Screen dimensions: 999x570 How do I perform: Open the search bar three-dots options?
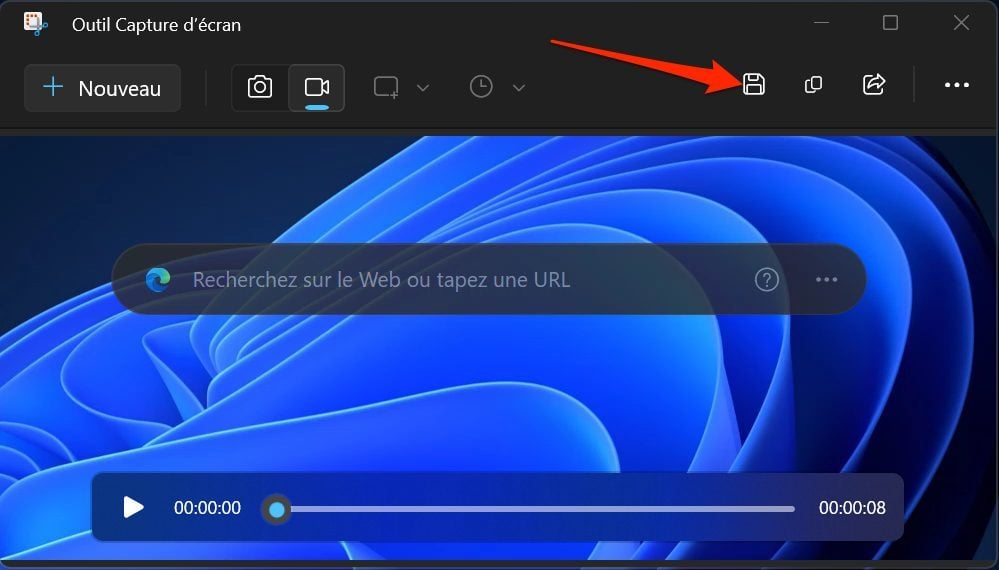[826, 280]
